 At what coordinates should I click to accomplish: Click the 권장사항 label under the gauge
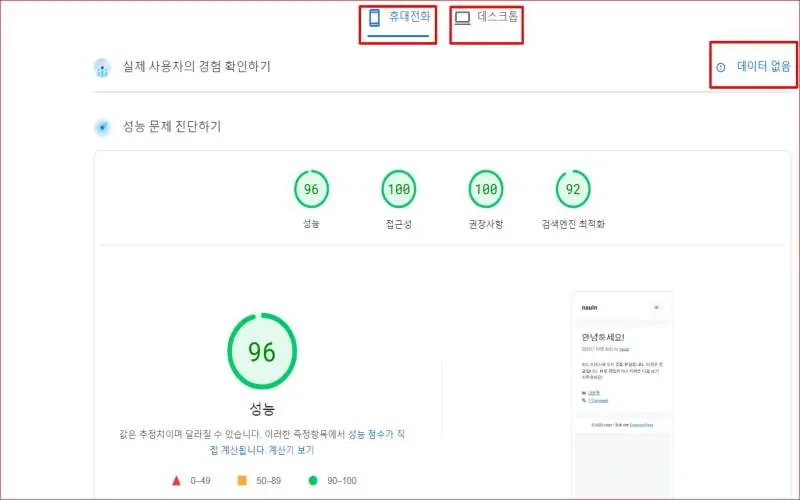[486, 224]
